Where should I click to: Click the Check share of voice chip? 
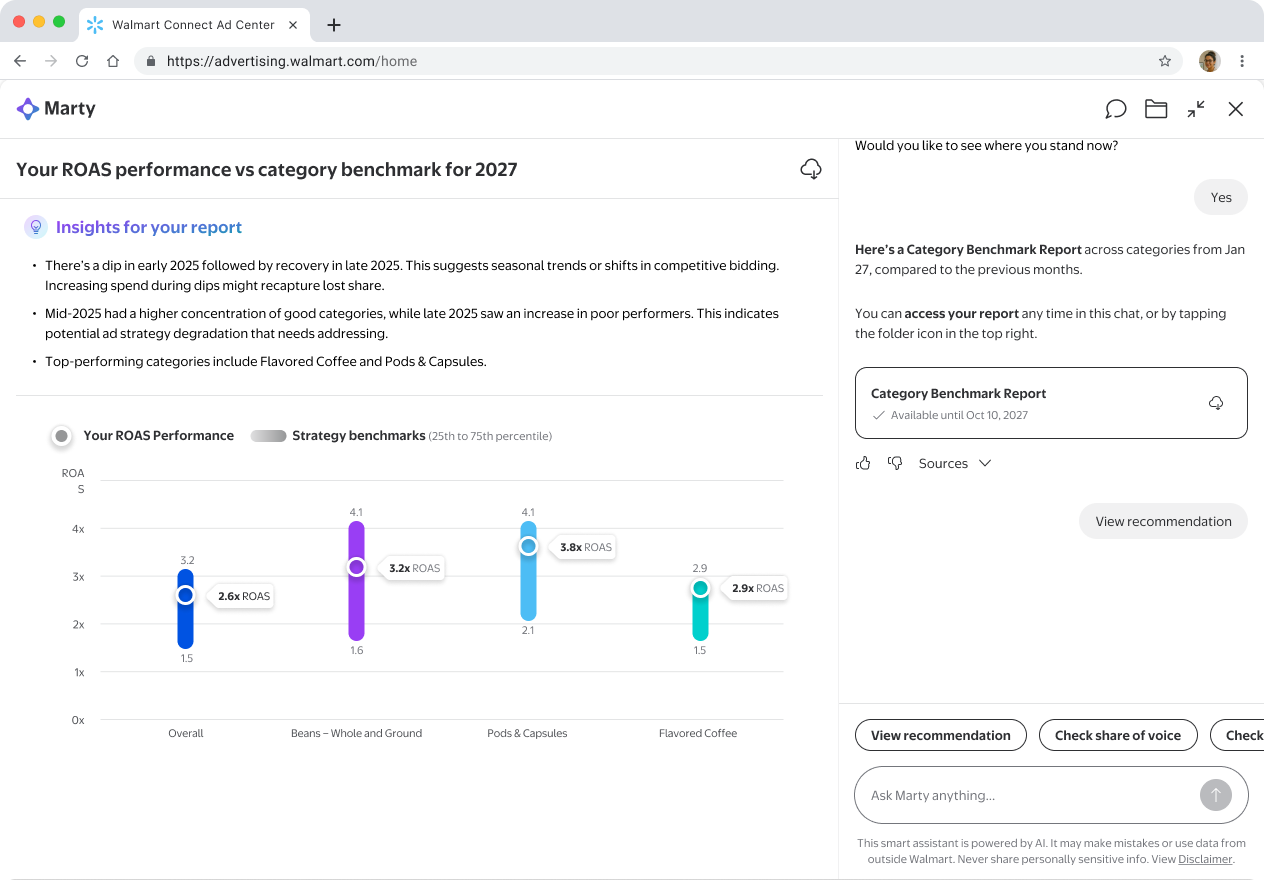(1118, 735)
